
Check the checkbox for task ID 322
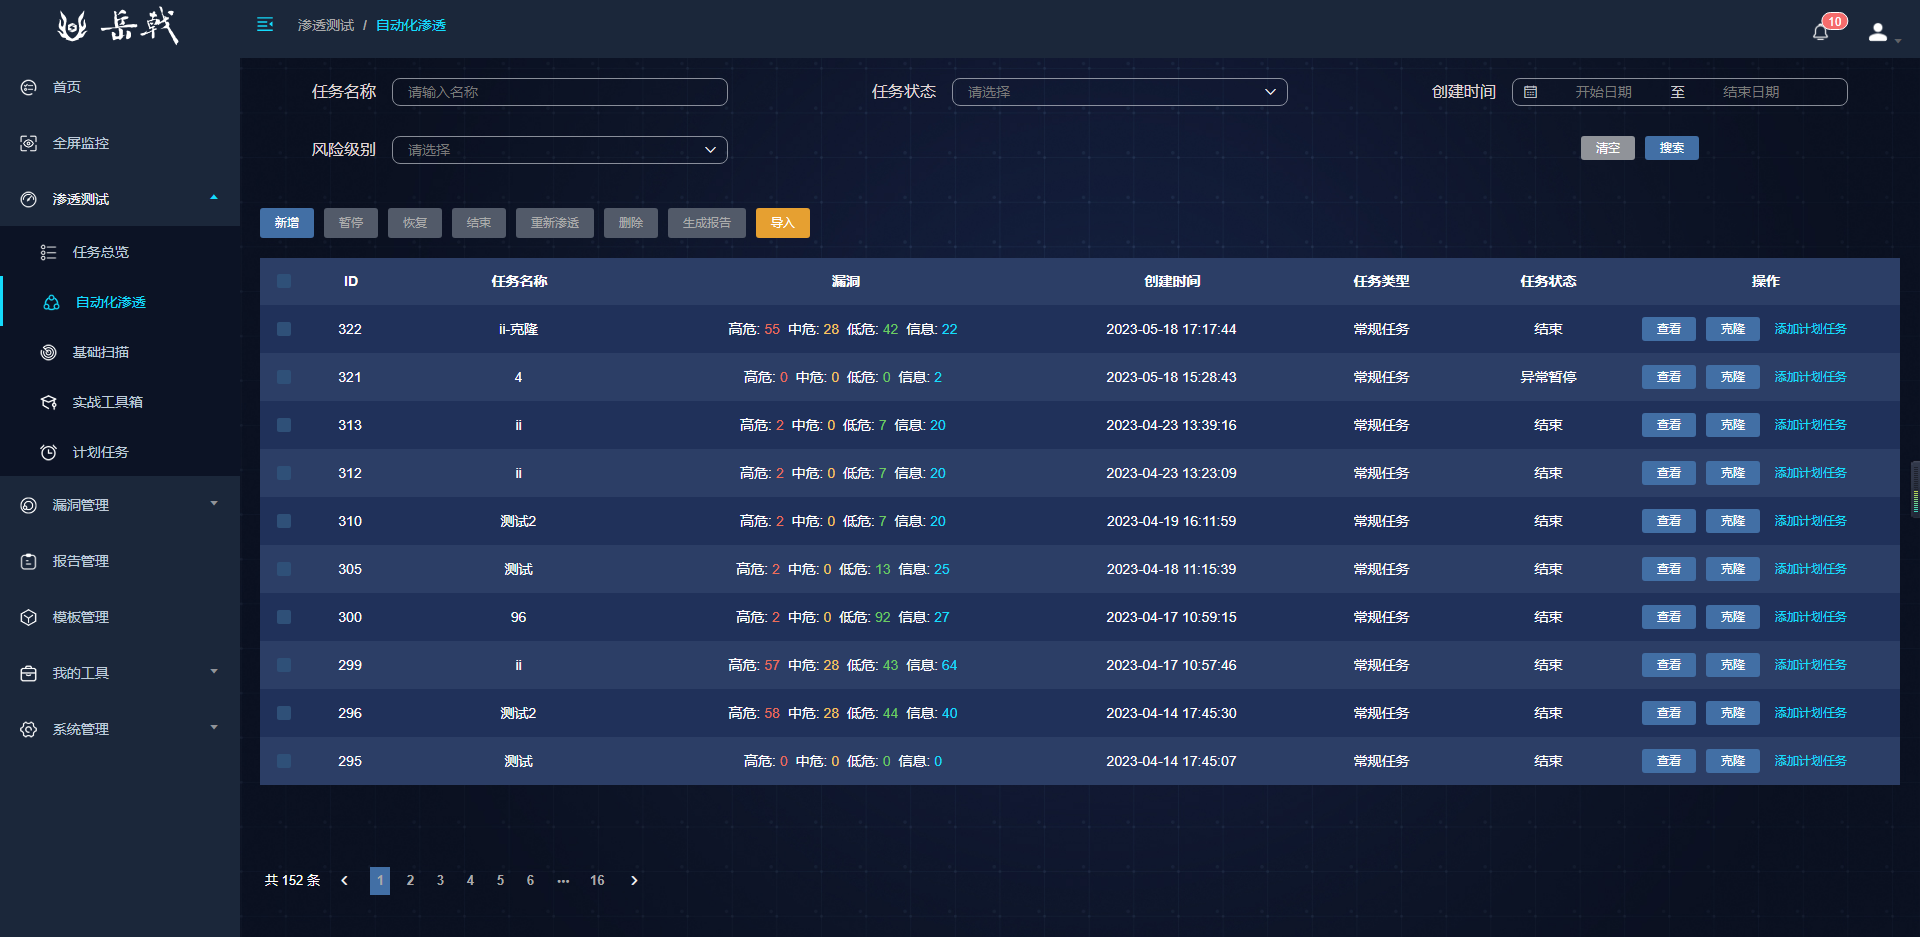click(284, 329)
